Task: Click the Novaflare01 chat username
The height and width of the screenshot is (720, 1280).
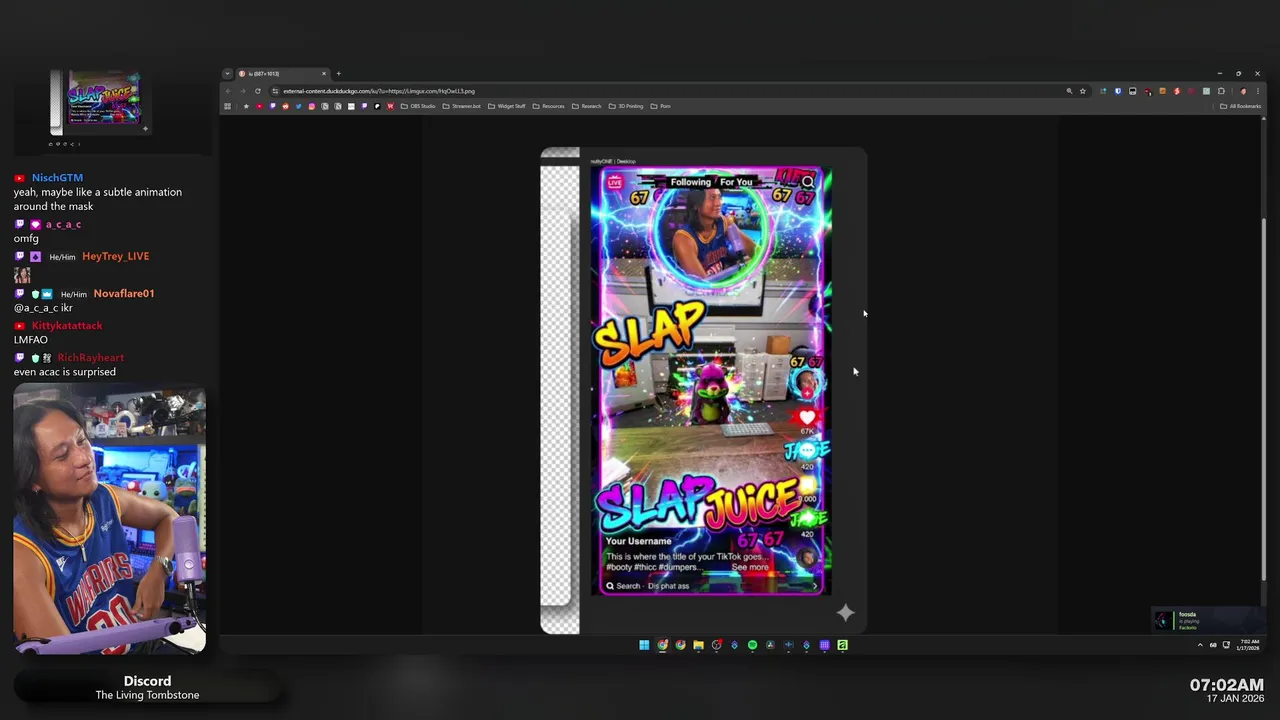Action: click(x=124, y=293)
